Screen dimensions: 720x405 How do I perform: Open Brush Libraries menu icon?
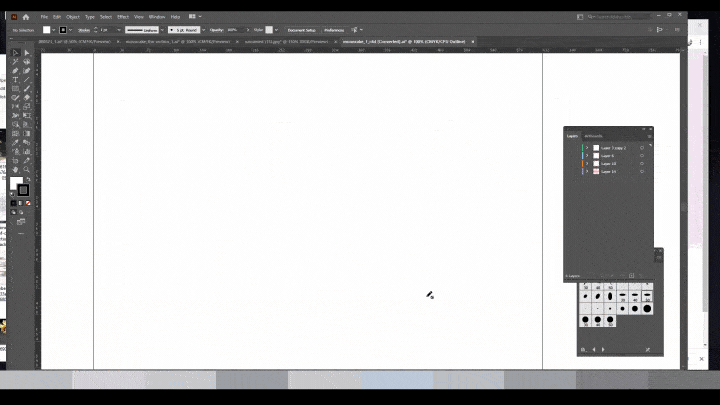coord(583,349)
